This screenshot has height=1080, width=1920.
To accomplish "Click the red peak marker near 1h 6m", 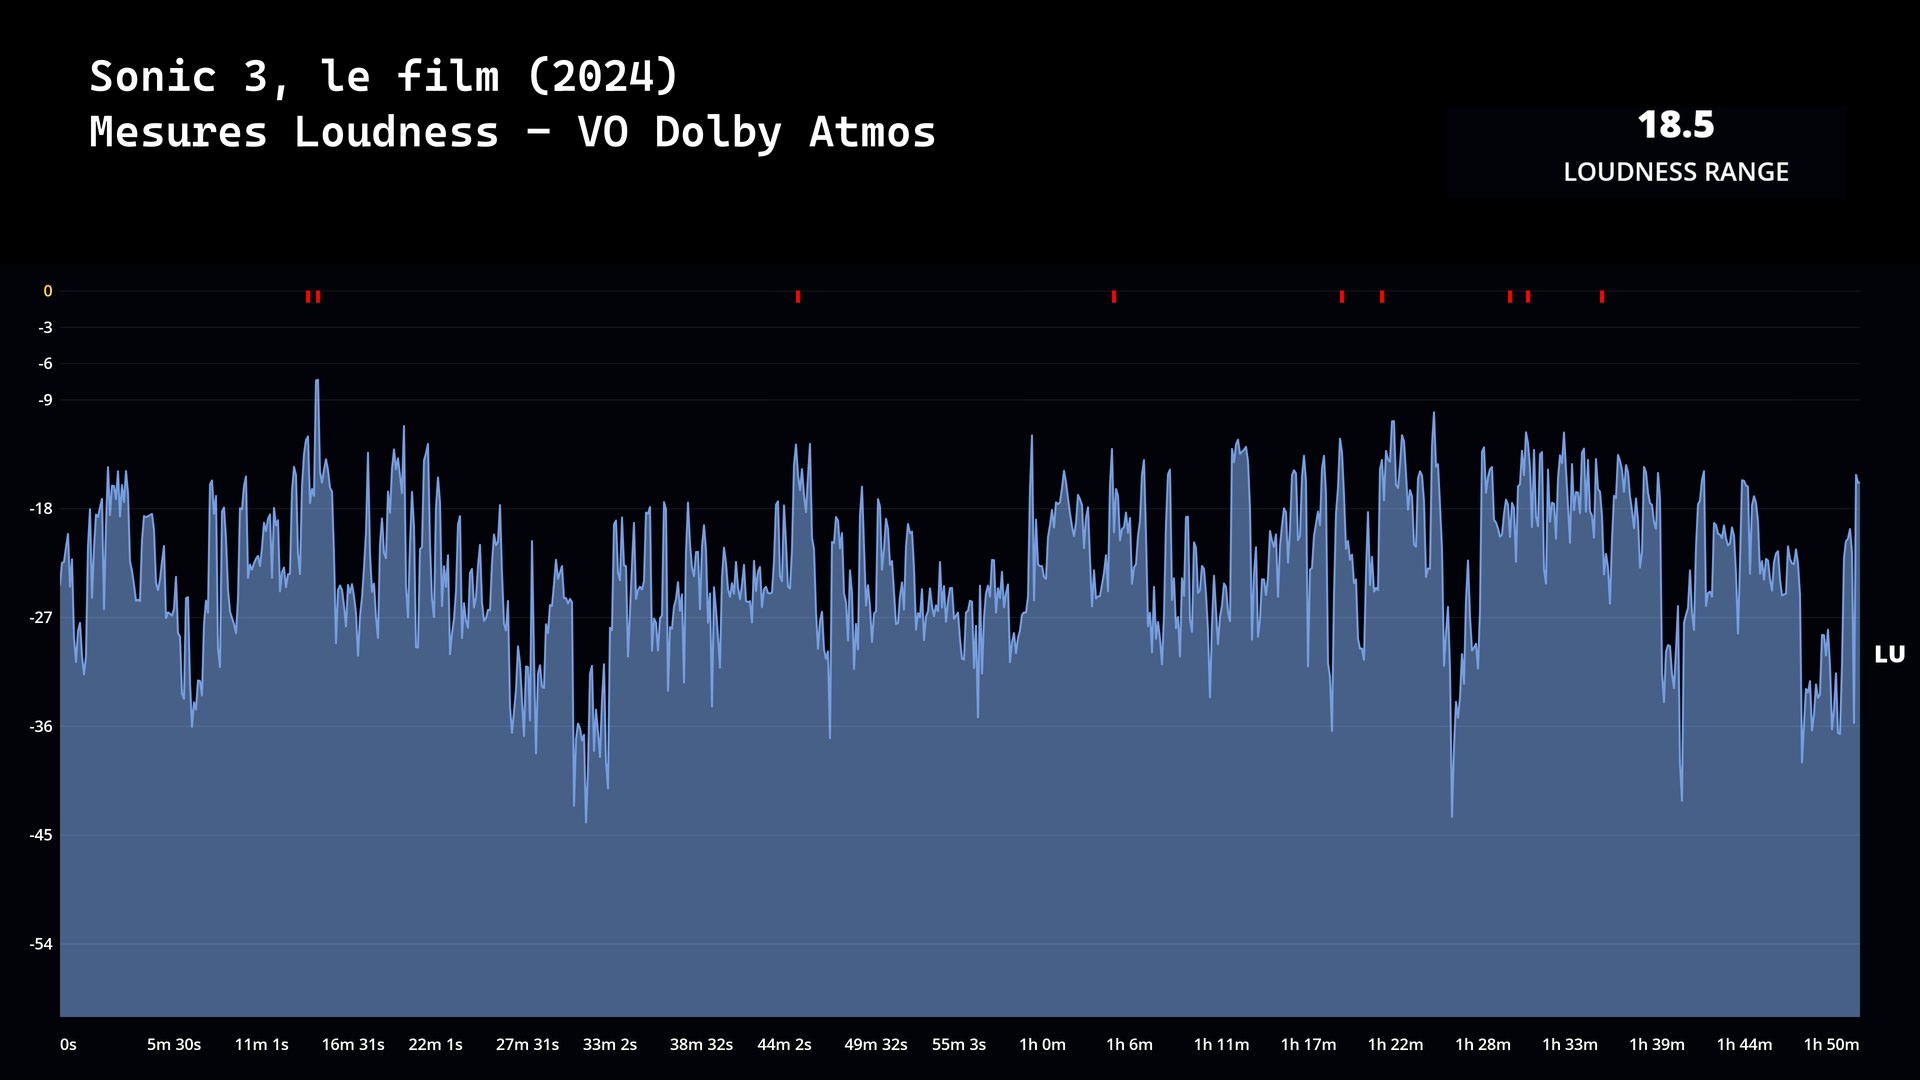I will 1113,296.
